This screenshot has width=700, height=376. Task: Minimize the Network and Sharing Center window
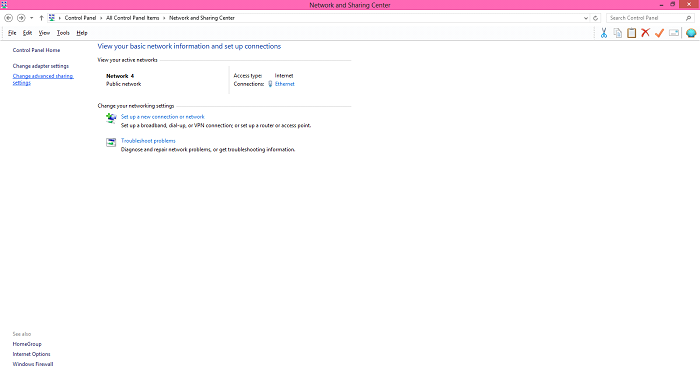point(661,4)
